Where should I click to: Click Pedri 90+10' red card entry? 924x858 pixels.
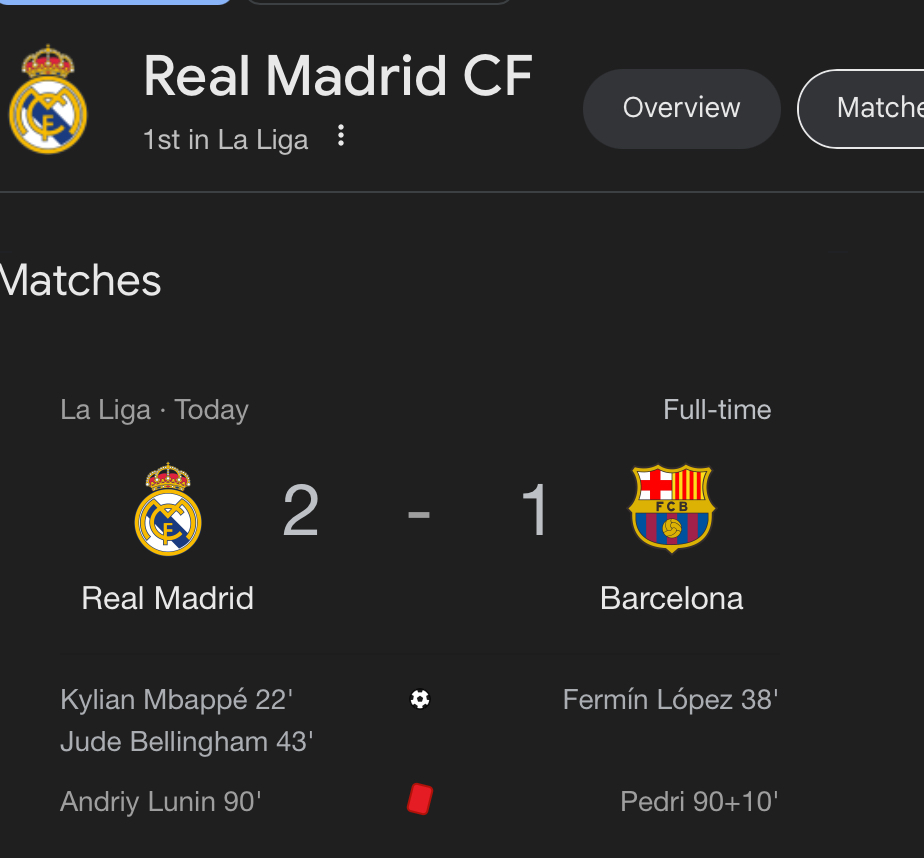[699, 802]
